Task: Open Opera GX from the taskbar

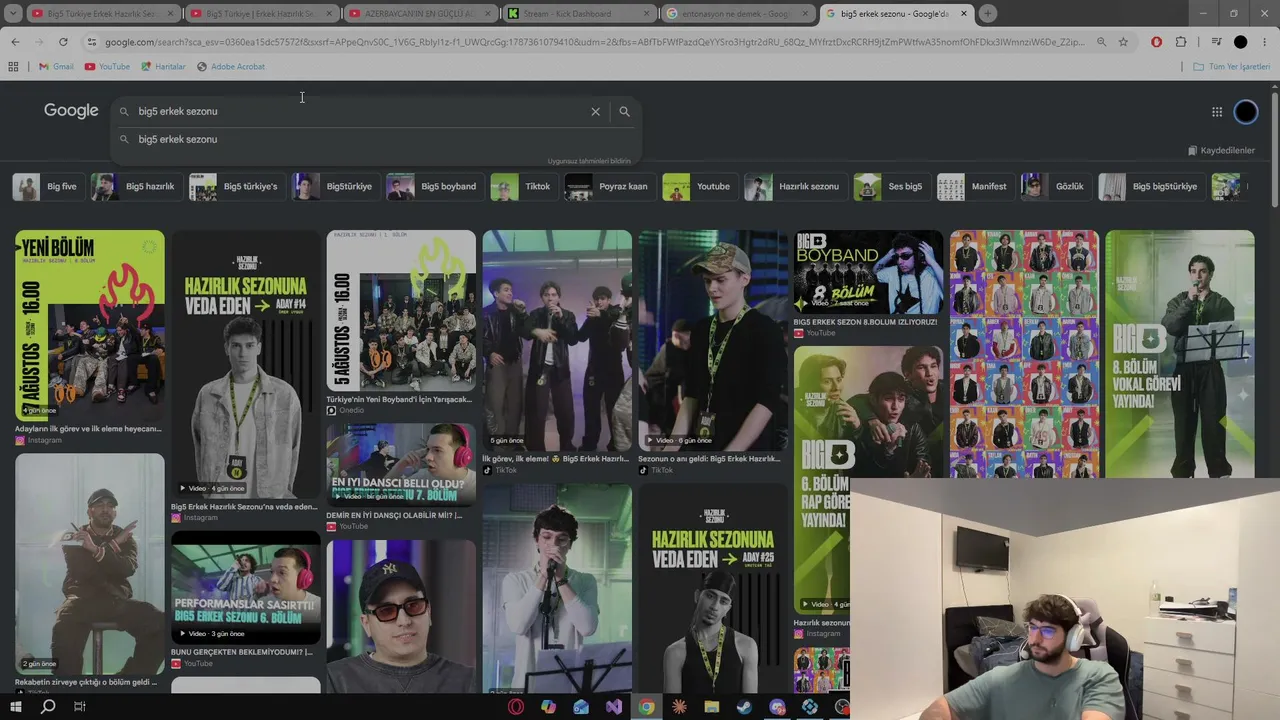Action: tap(516, 707)
